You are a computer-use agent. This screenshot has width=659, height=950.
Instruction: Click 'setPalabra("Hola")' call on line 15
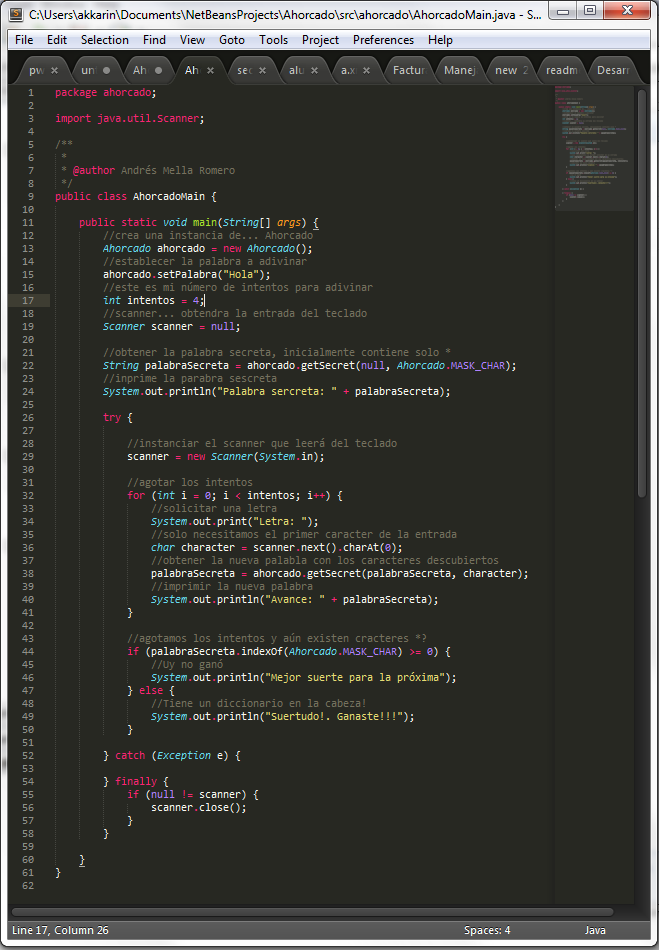click(214, 274)
